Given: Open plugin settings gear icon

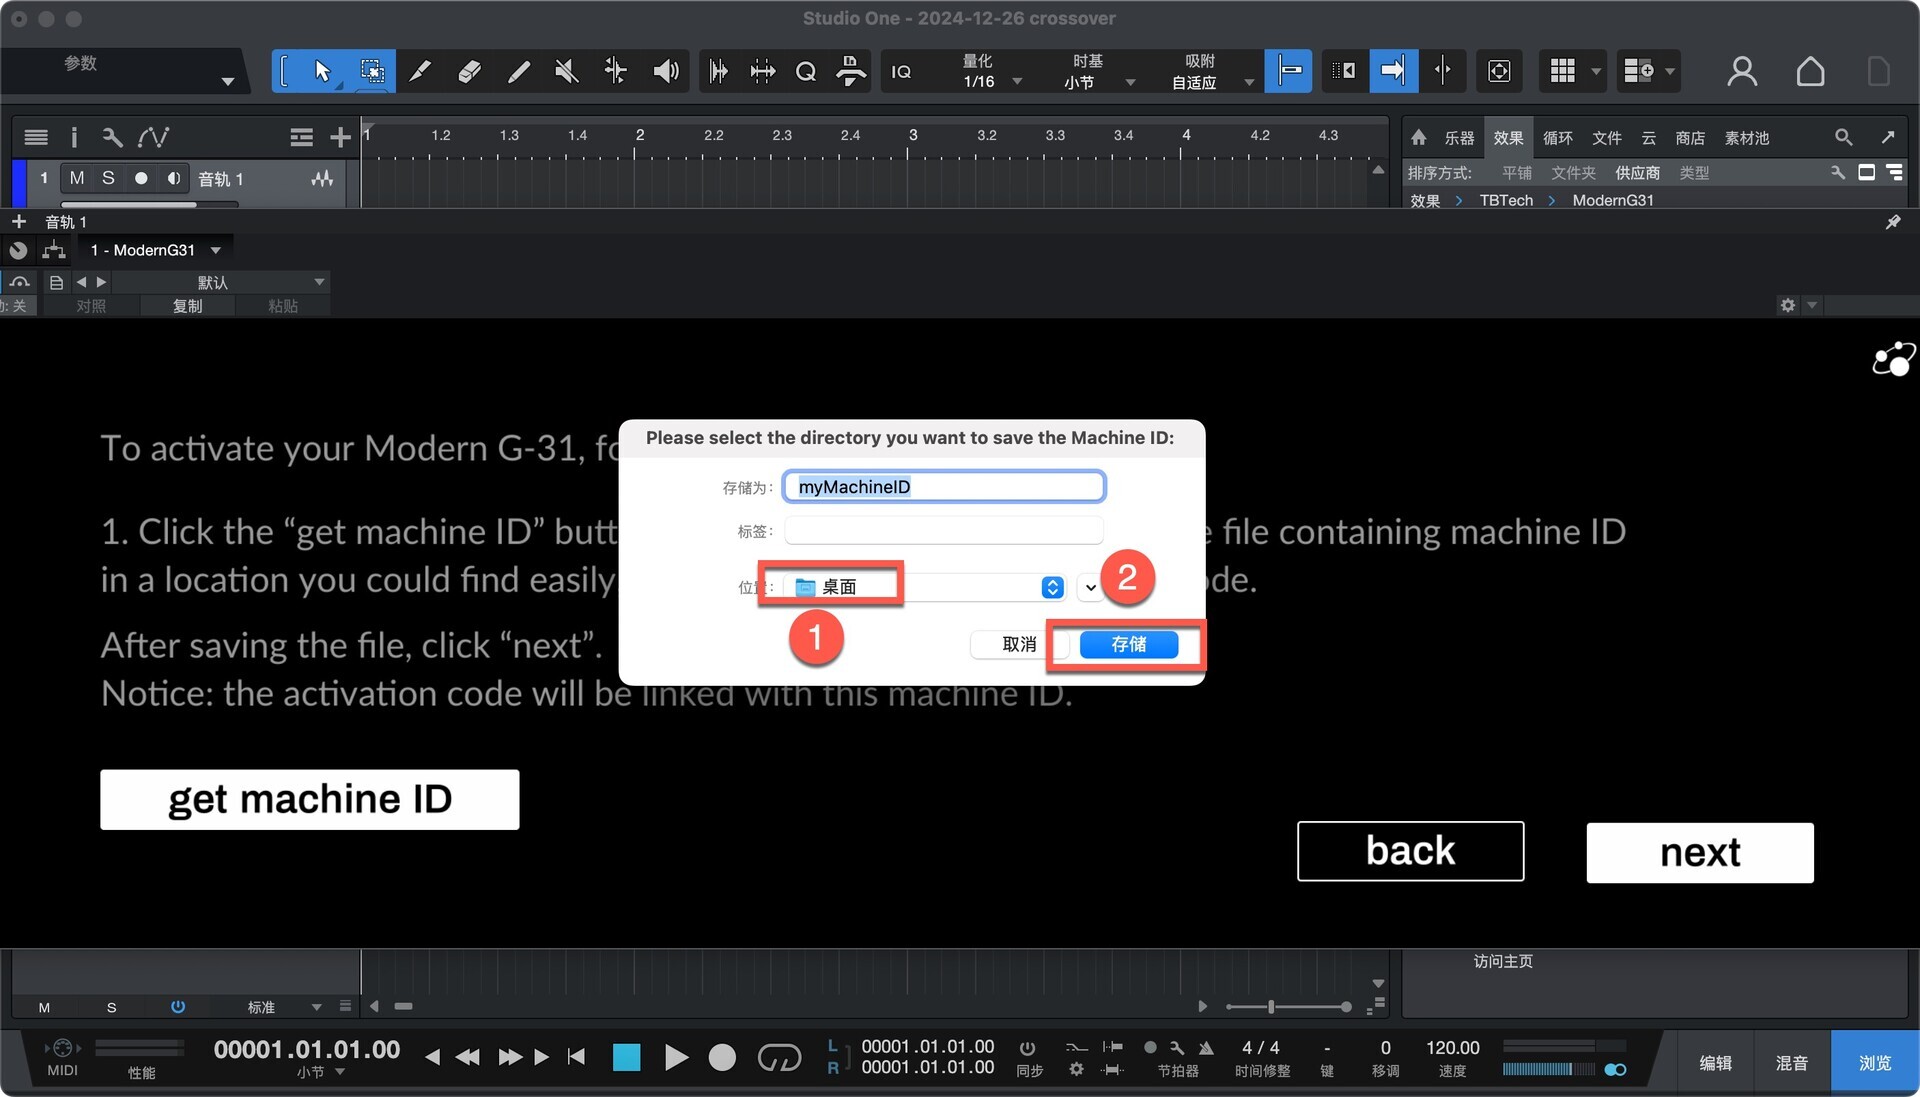Looking at the screenshot, I should point(1787,305).
